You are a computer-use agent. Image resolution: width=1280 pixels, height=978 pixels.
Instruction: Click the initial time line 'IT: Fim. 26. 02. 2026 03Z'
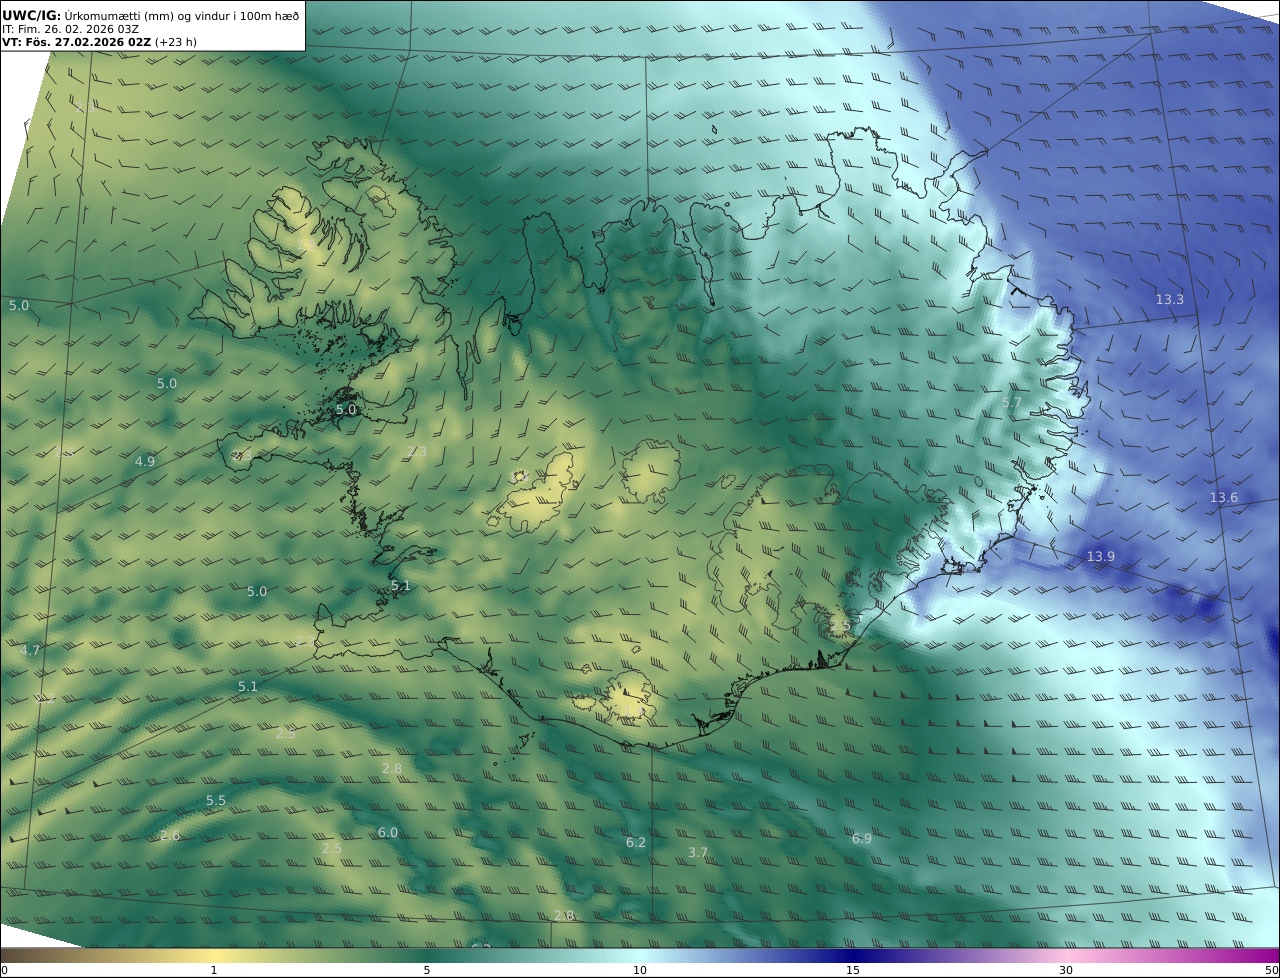coord(70,29)
